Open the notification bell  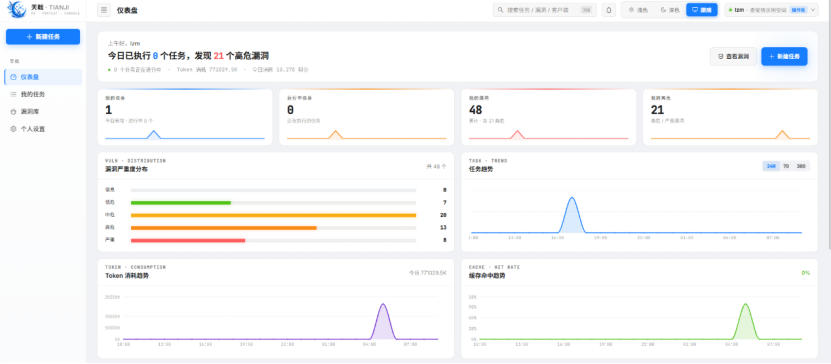[608, 10]
